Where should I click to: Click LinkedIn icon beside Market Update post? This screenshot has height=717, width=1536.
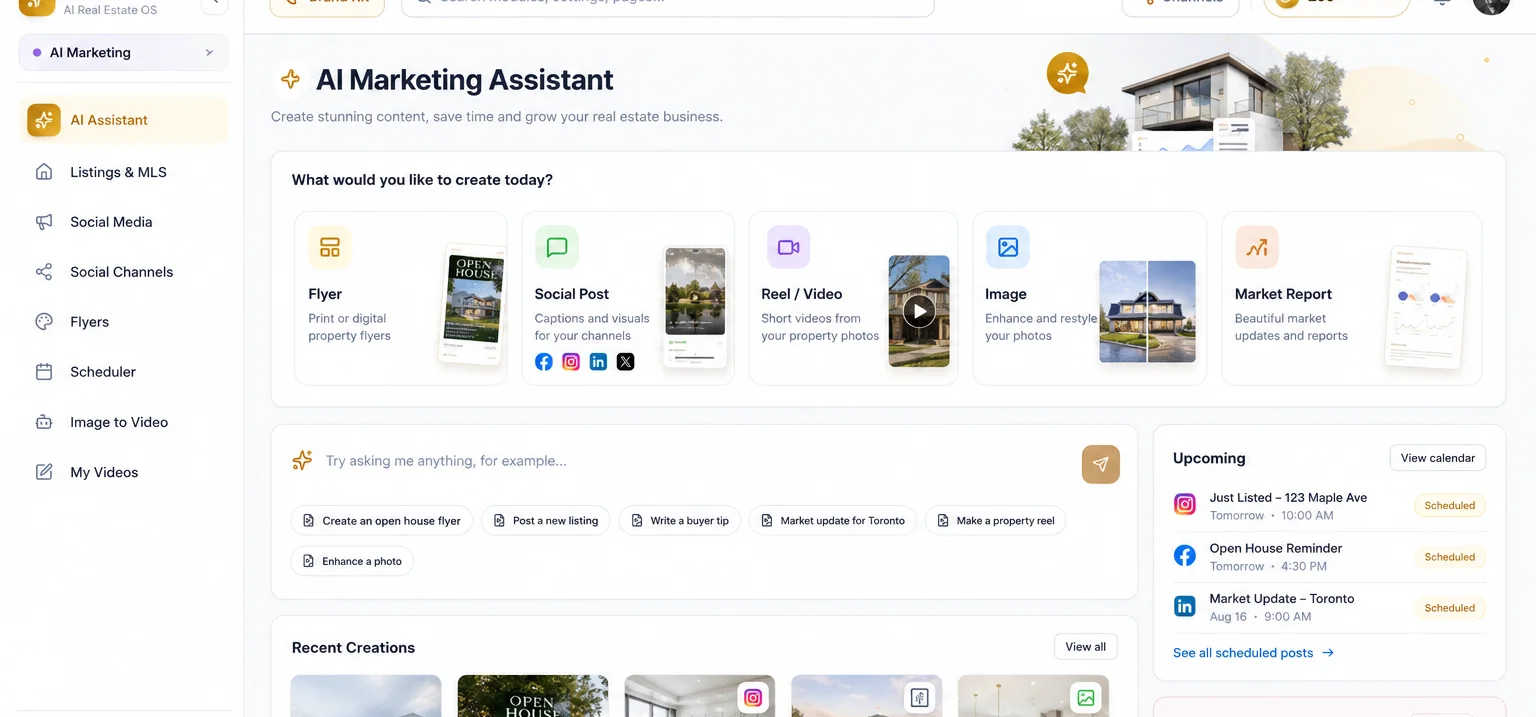pos(1185,606)
